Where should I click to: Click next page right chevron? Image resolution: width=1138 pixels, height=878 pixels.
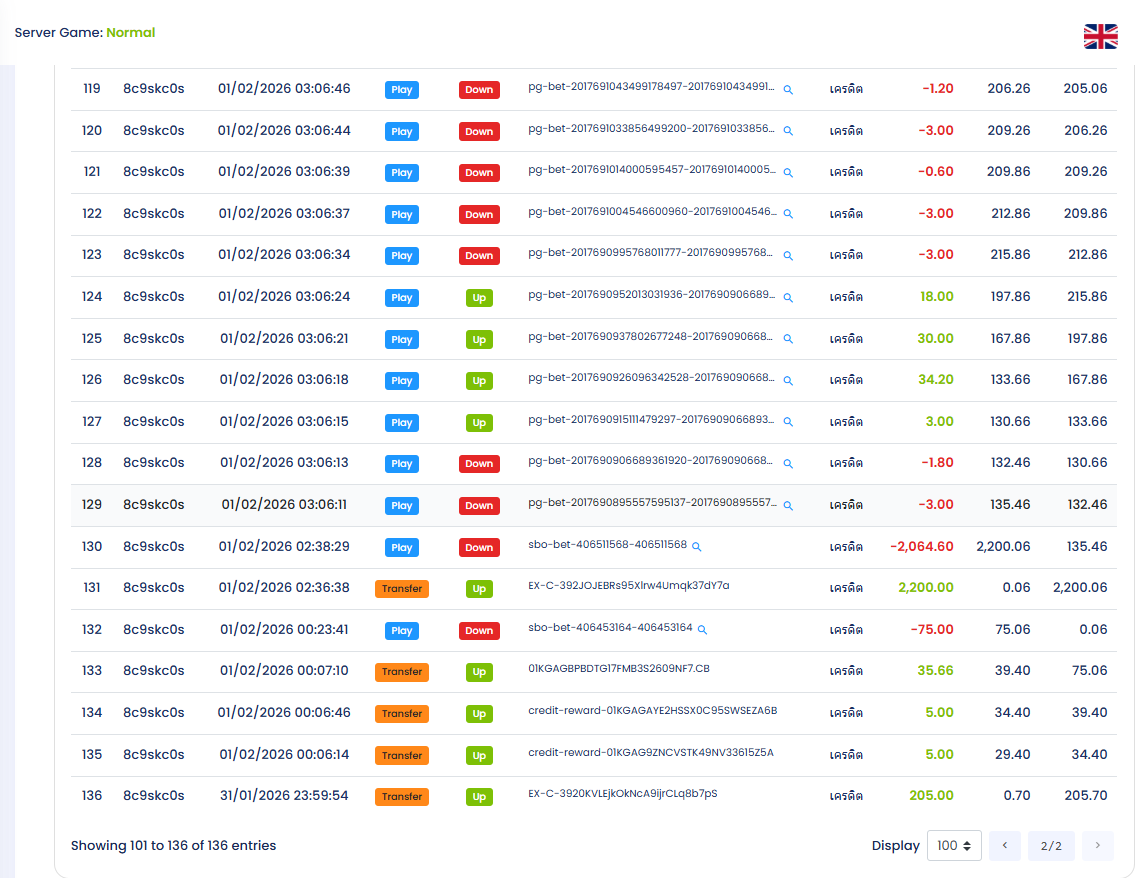coord(1097,846)
